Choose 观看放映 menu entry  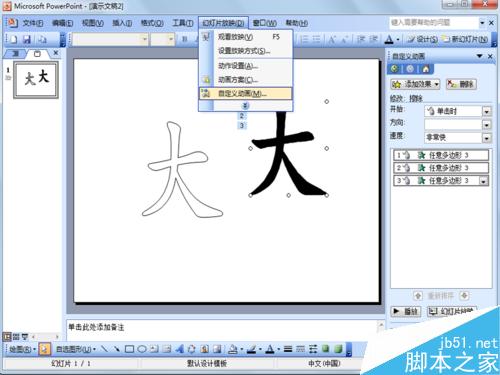click(246, 37)
